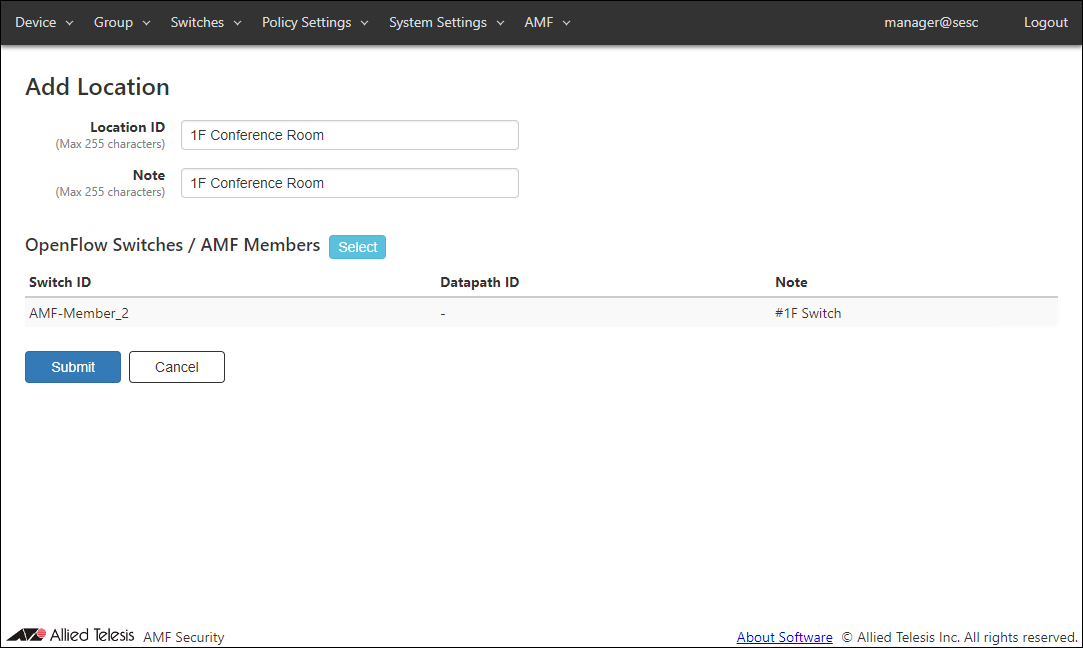Click the manager@sesc account name
The height and width of the screenshot is (648, 1083).
(x=931, y=22)
